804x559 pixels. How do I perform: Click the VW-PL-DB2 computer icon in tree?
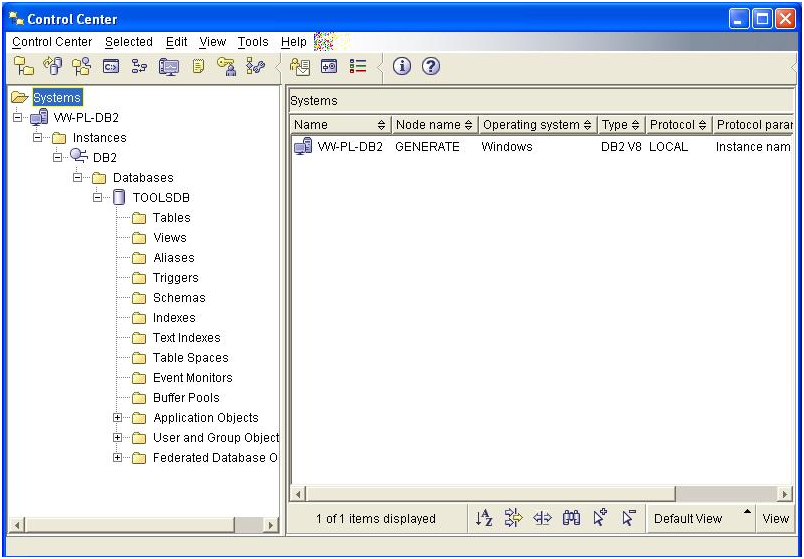[39, 117]
